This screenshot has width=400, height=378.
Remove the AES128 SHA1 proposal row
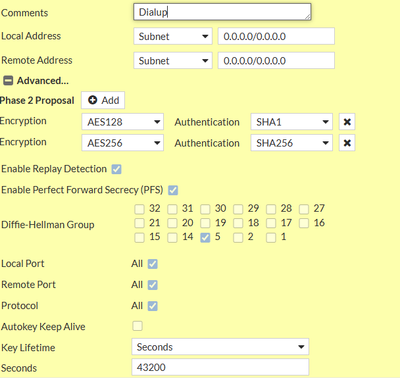click(347, 122)
